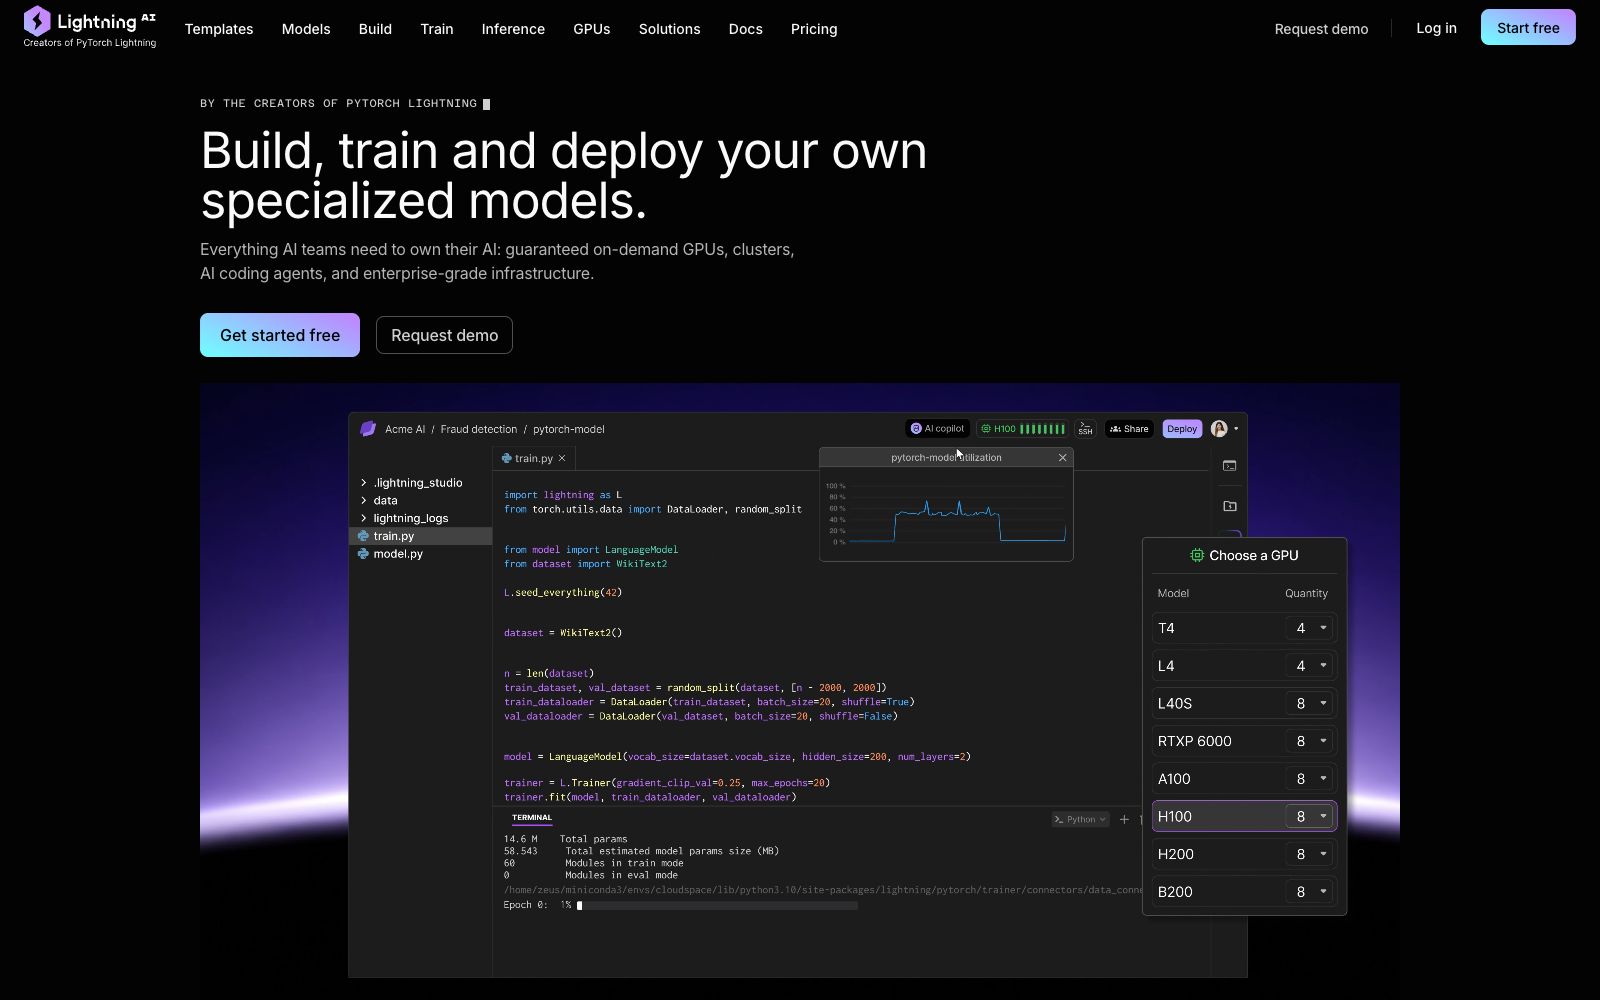Click Request demo button below the headline
This screenshot has width=1600, height=1000.
[444, 335]
